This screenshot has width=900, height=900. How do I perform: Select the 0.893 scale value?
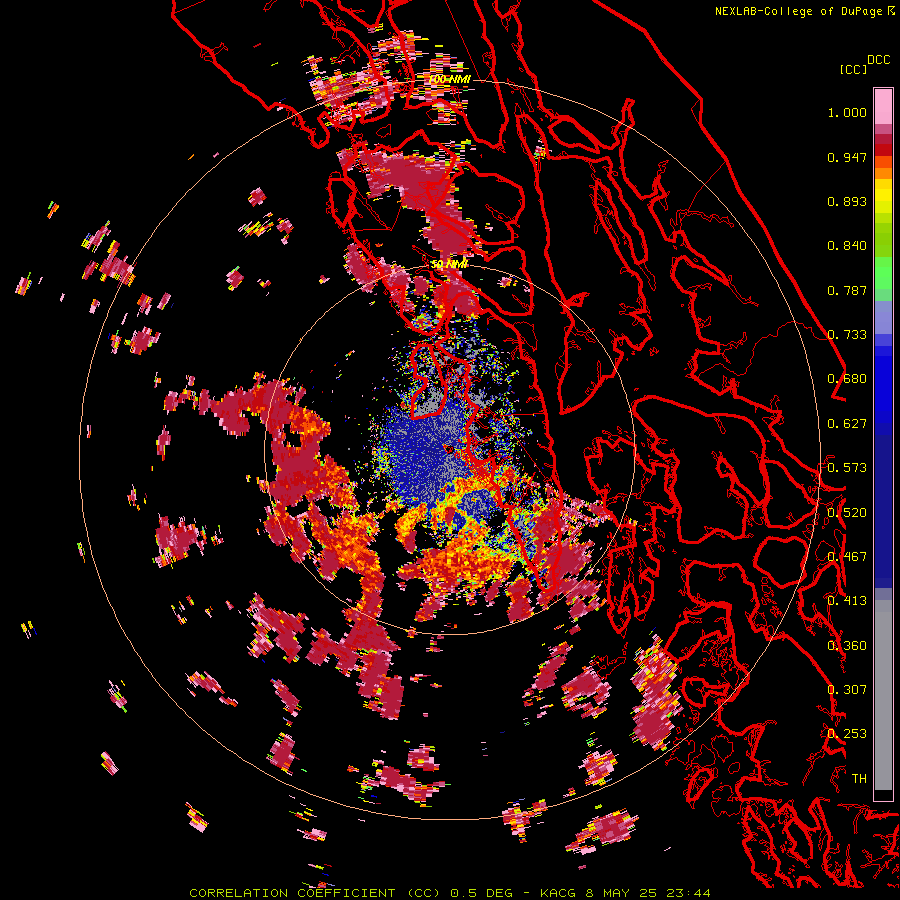(x=847, y=201)
